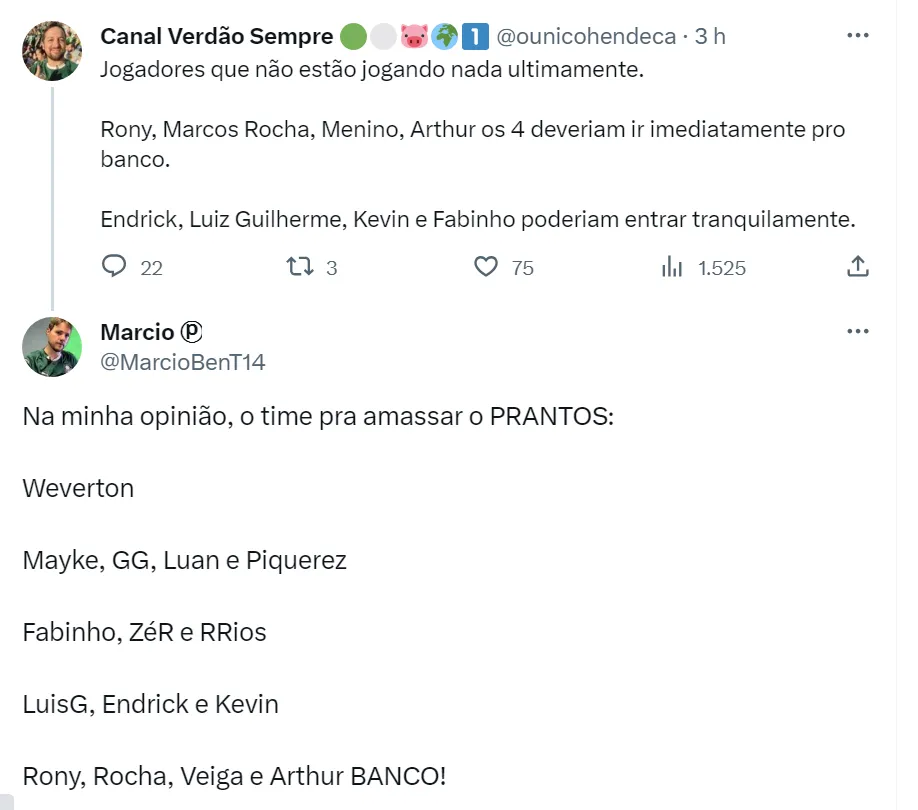
Task: Click Marcio's display name
Action: click(137, 332)
